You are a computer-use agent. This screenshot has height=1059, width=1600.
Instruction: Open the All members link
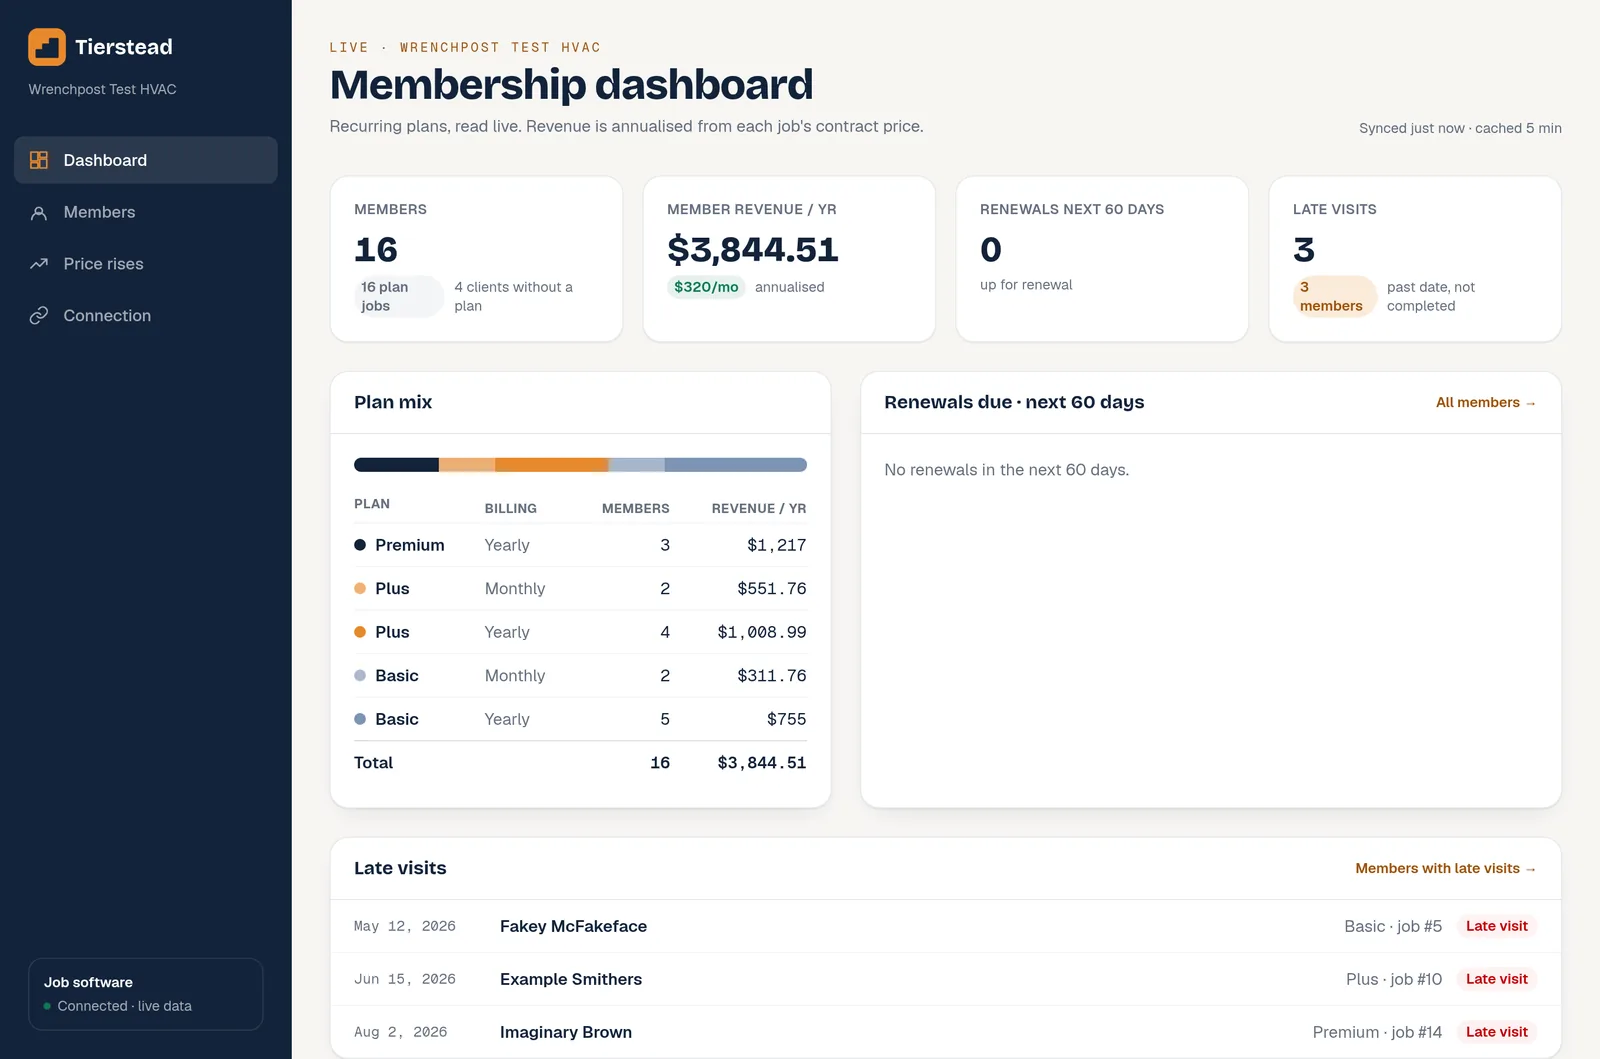pos(1486,402)
